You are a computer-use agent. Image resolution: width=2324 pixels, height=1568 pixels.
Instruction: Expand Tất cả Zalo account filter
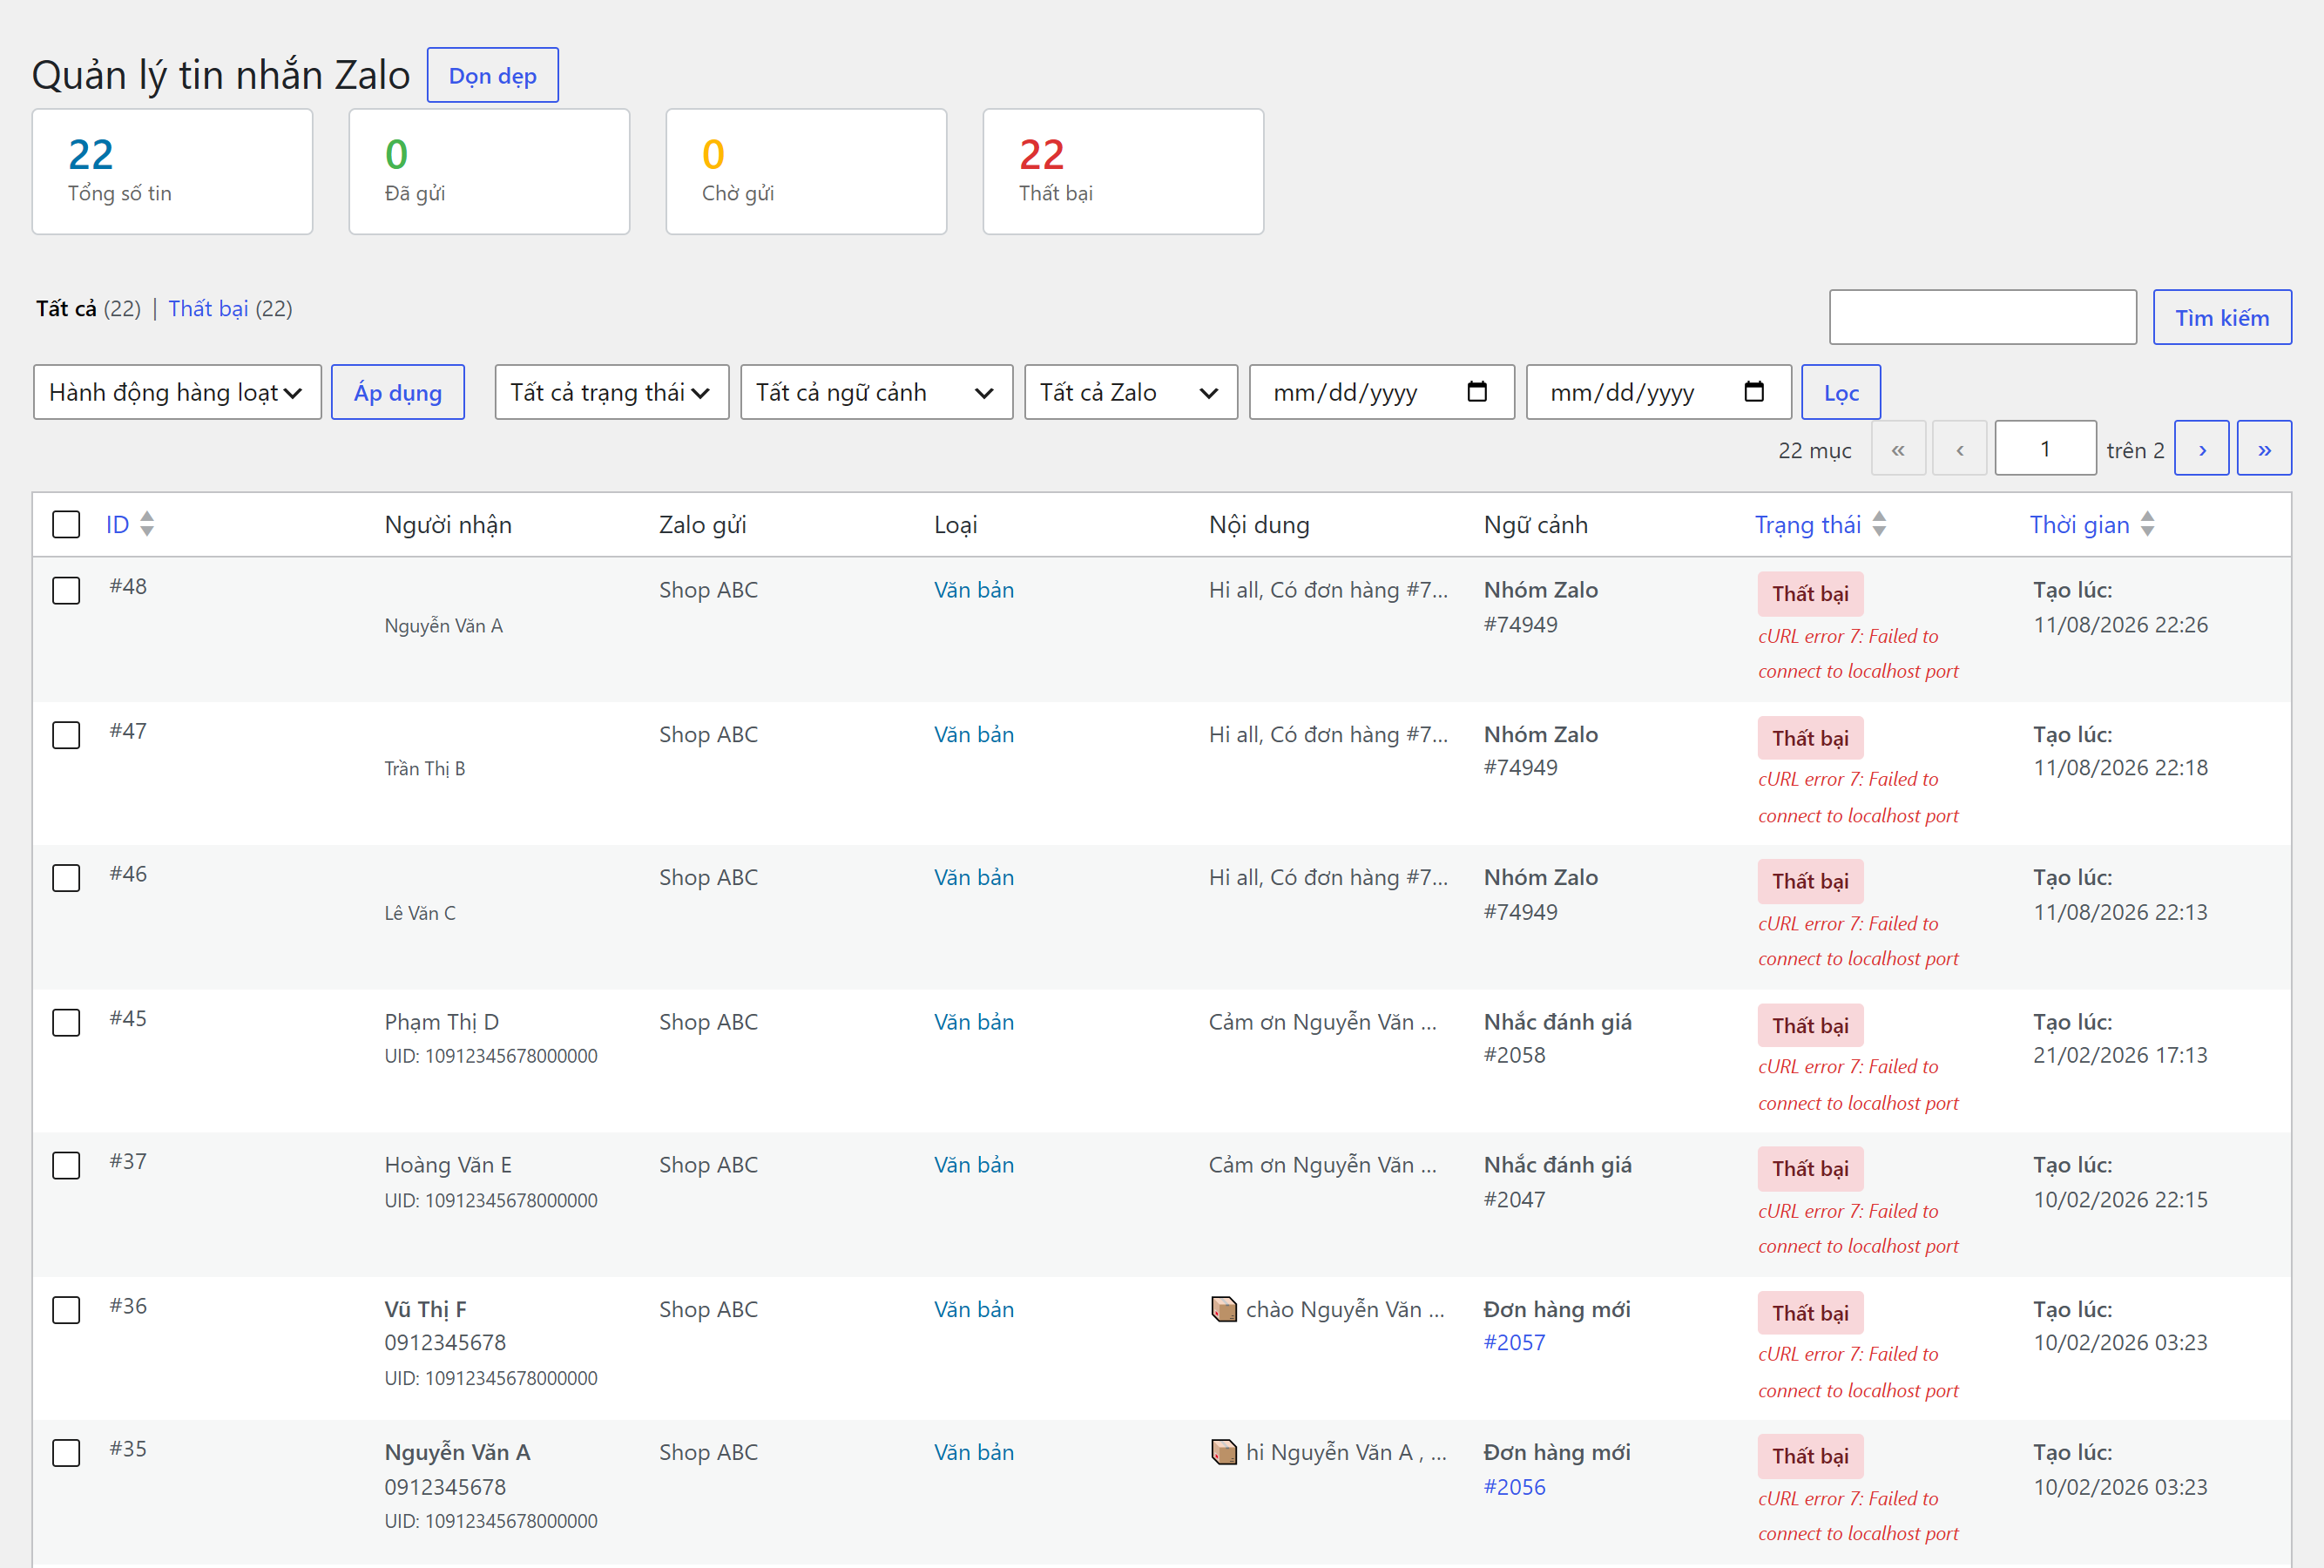click(x=1131, y=392)
